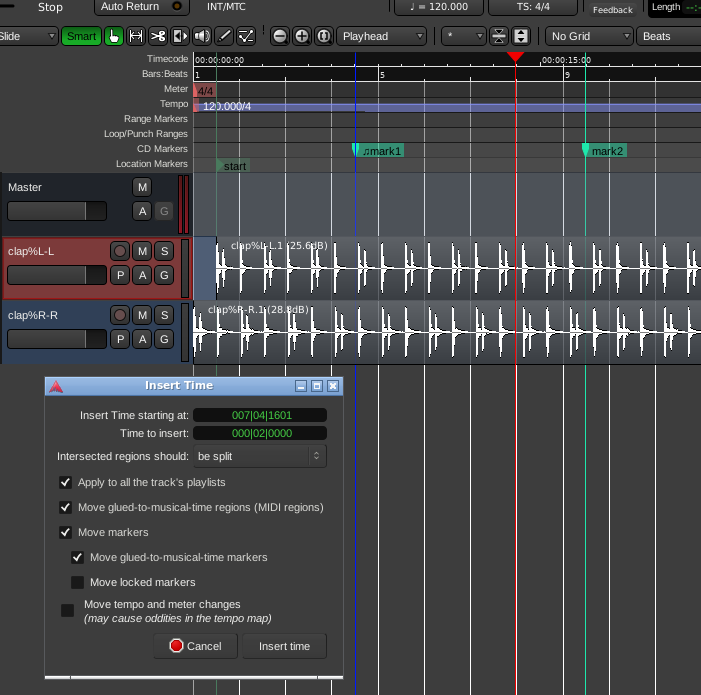Click the zoom in (plus) button
The height and width of the screenshot is (695, 701).
(302, 36)
